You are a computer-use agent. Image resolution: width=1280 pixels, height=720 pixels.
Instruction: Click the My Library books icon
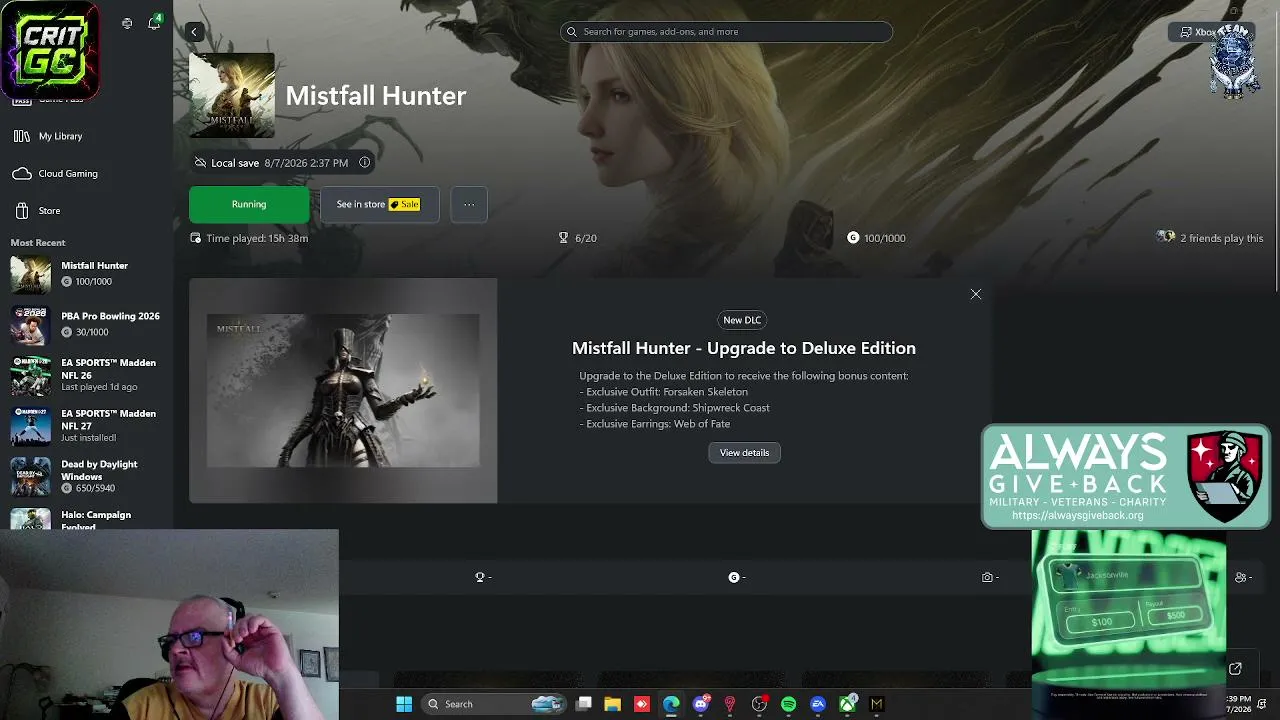[22, 136]
